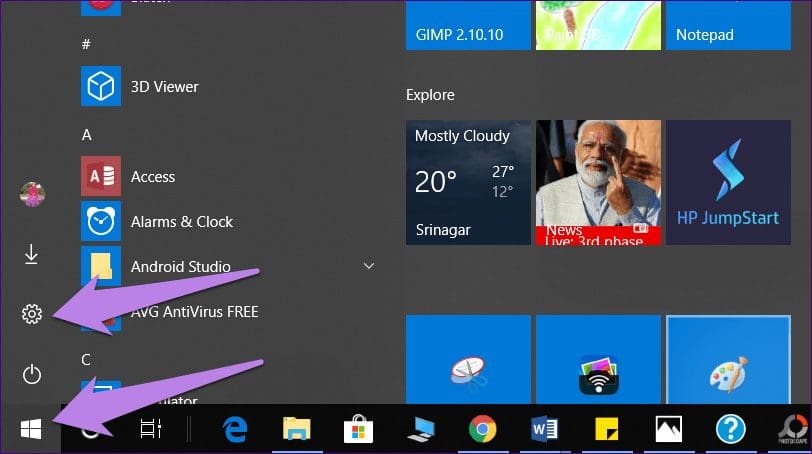Open Photos app from taskbar
Viewport: 812px width, 454px height.
click(669, 429)
